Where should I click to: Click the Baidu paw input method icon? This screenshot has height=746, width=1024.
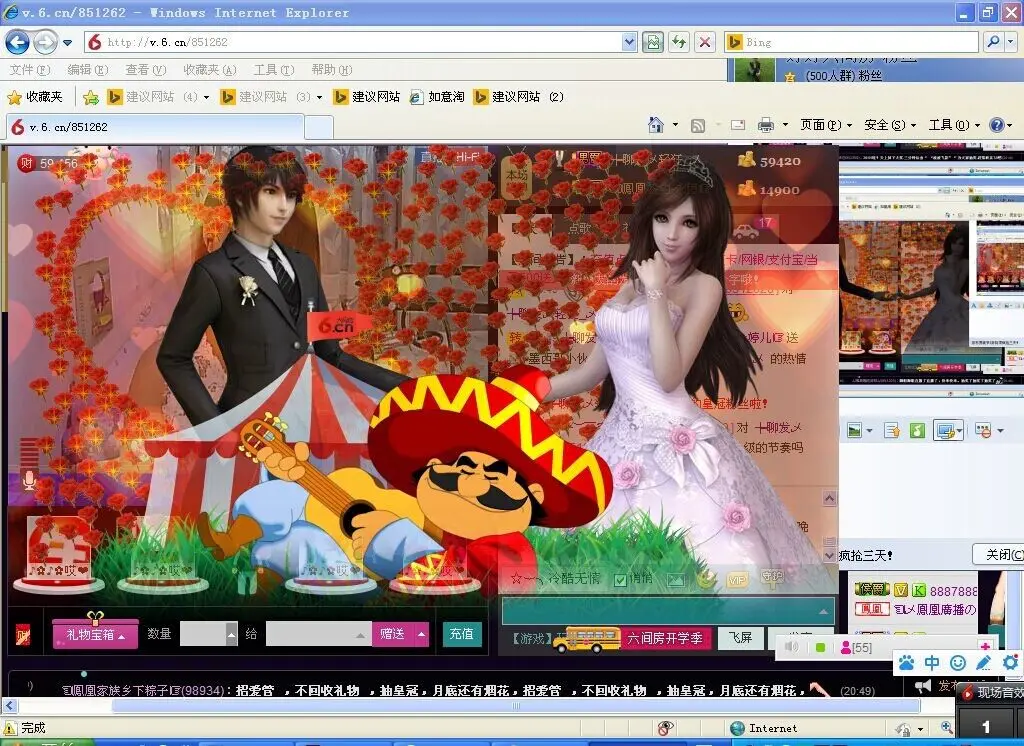[906, 663]
